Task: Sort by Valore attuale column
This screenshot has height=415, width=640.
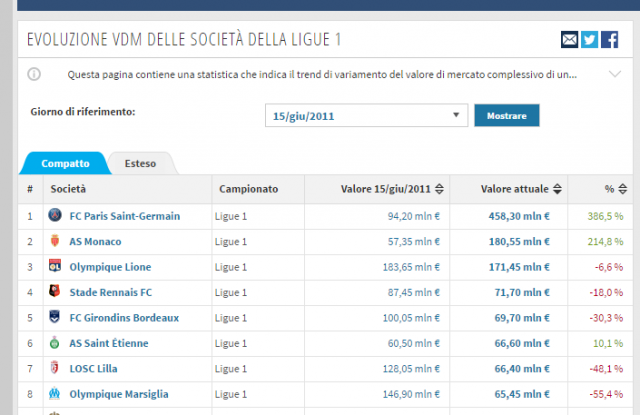Action: click(521, 189)
